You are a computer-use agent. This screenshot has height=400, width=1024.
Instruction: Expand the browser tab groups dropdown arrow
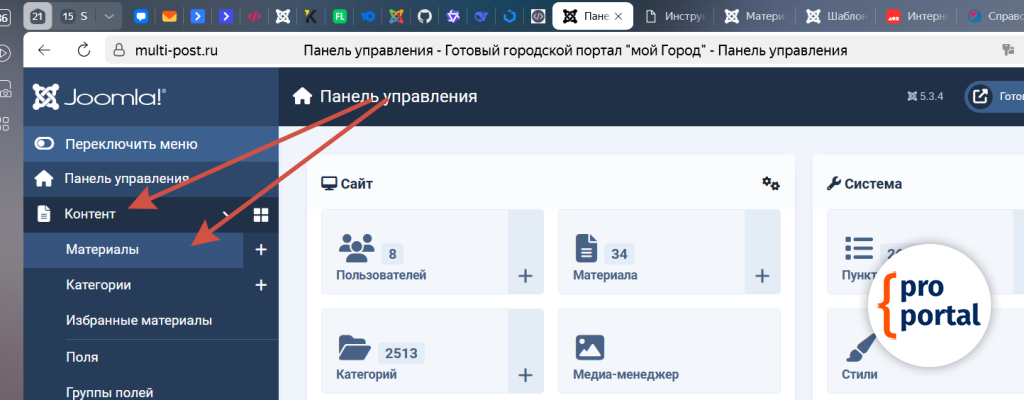(108, 16)
